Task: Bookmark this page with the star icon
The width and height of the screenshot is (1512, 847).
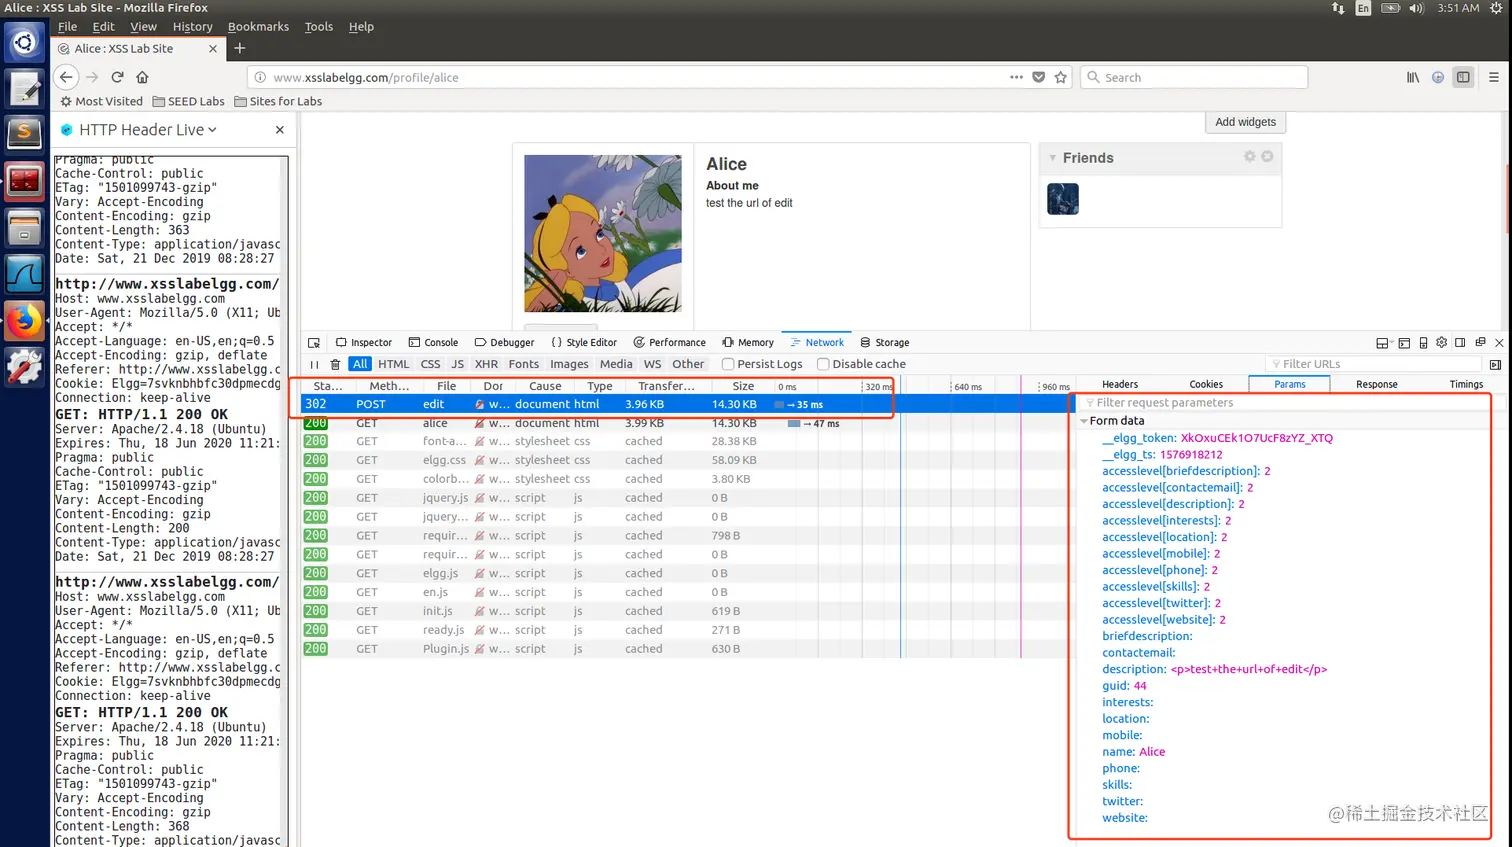Action: tap(1061, 77)
